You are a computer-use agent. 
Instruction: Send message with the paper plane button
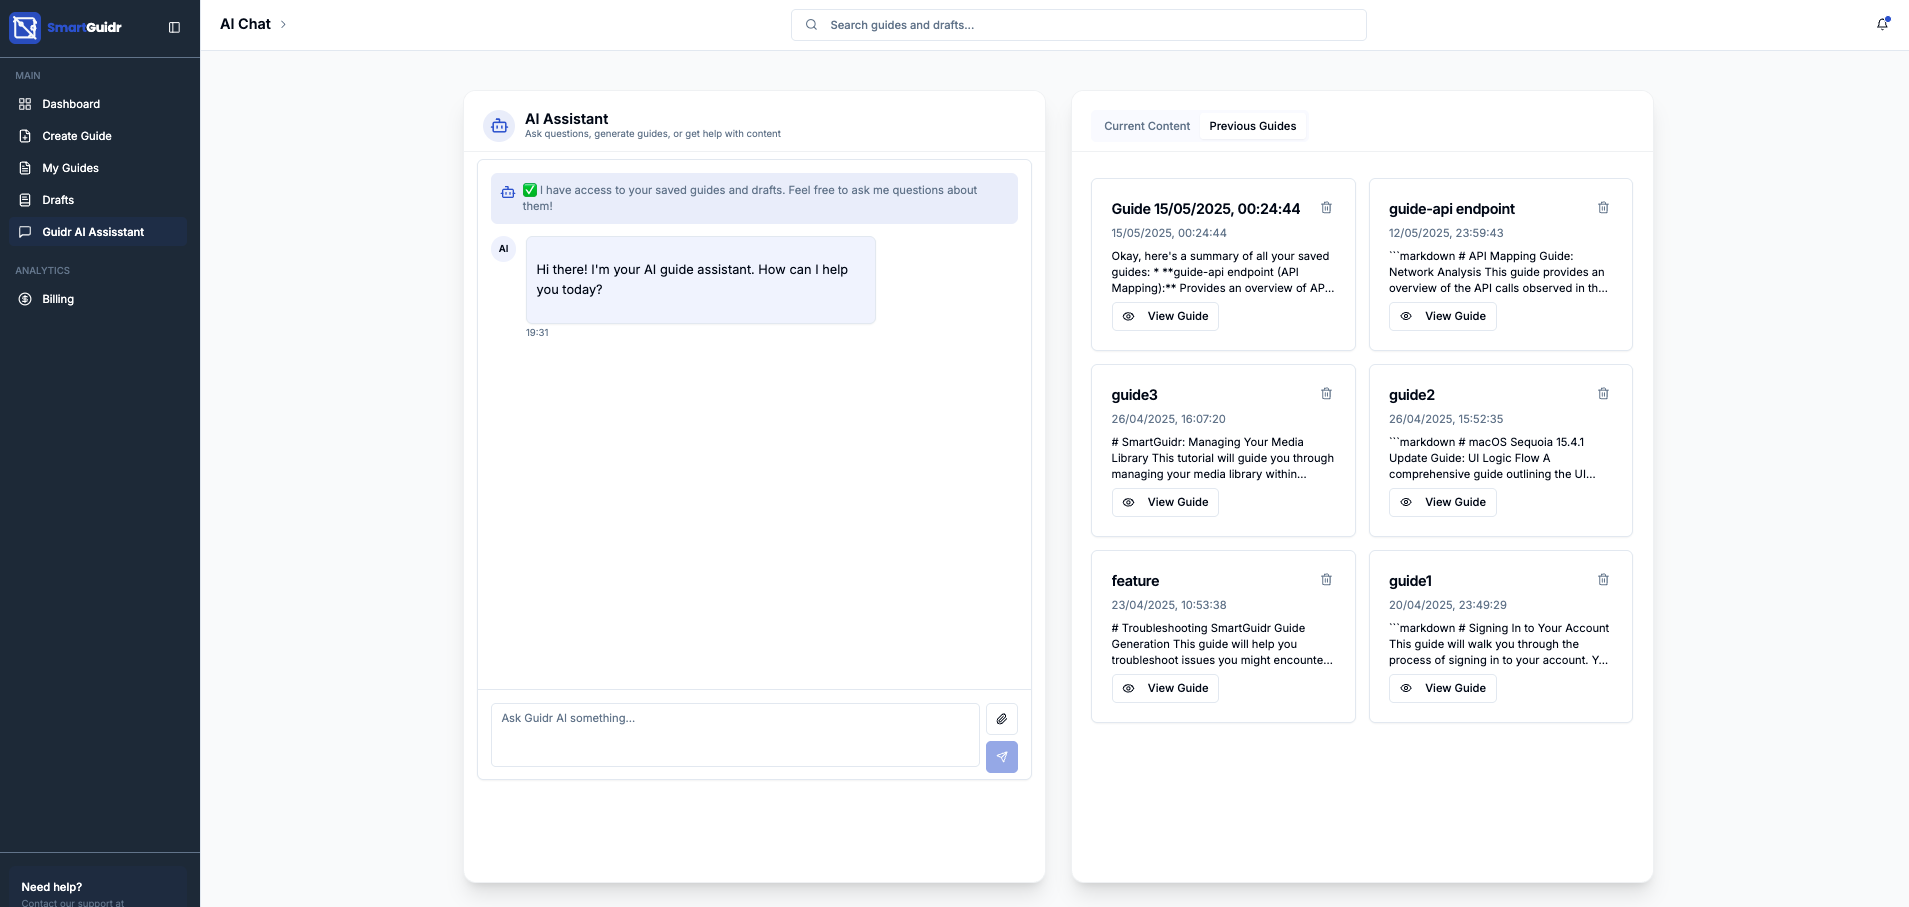[1001, 757]
